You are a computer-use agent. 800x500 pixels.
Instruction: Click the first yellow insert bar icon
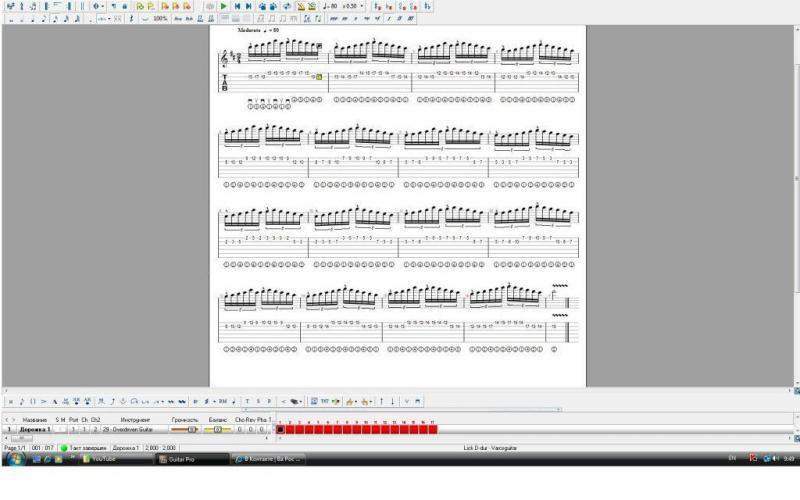click(139, 6)
